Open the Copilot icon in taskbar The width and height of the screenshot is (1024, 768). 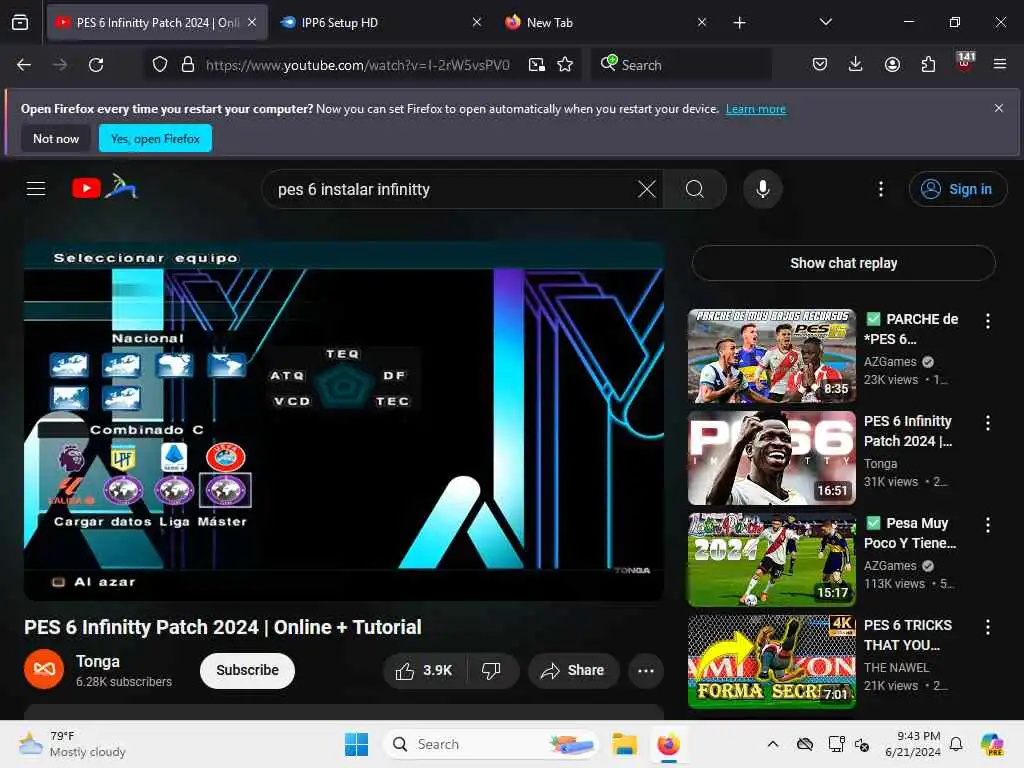991,744
